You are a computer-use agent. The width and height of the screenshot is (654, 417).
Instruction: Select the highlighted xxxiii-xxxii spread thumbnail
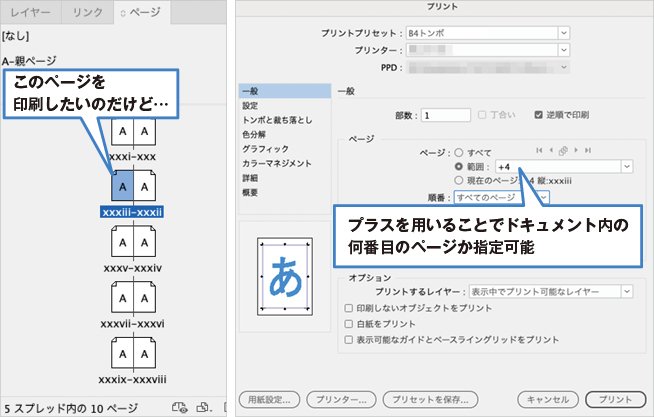pos(134,185)
